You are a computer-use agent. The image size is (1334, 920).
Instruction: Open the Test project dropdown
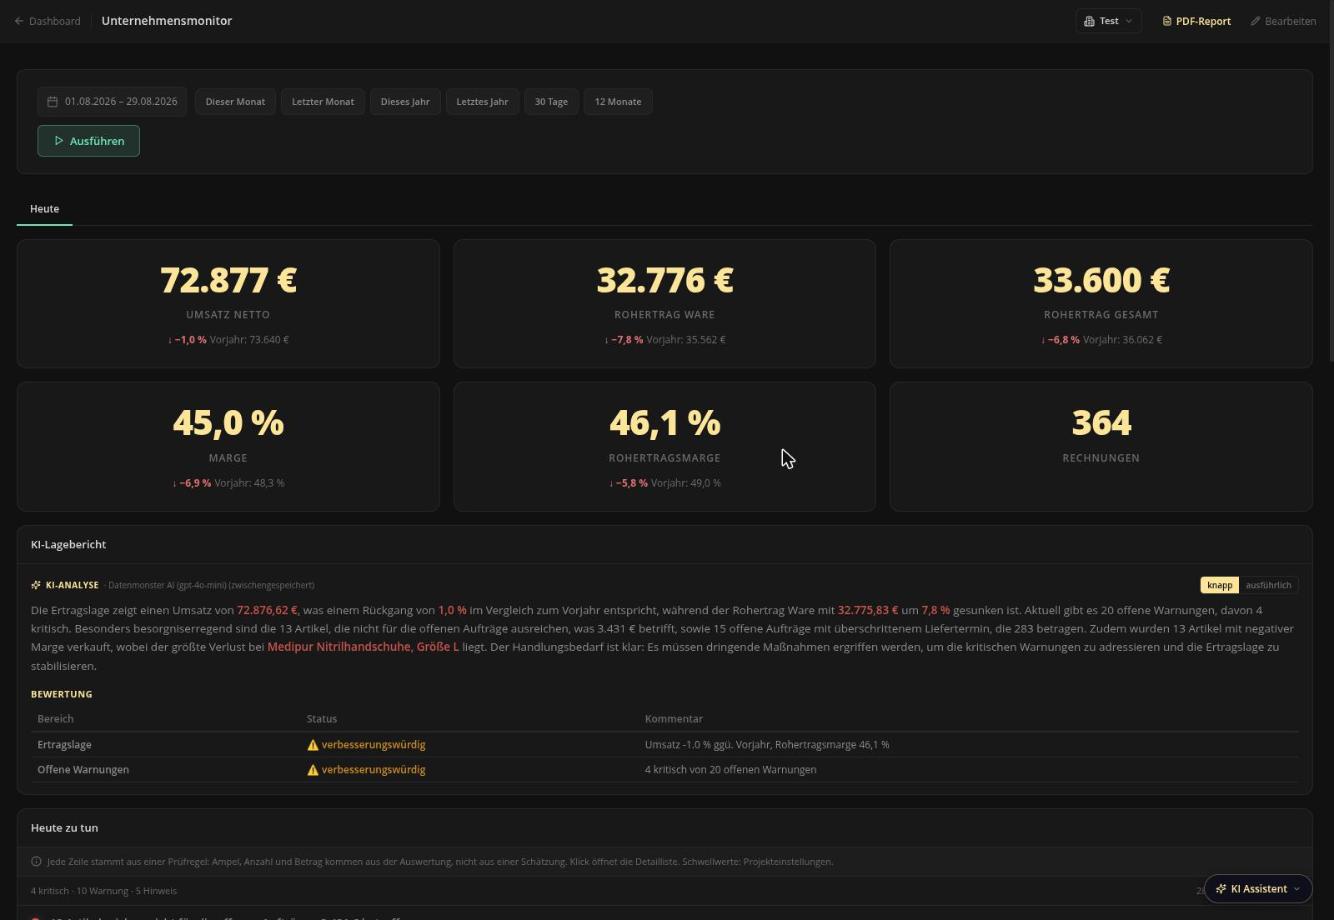(1108, 21)
